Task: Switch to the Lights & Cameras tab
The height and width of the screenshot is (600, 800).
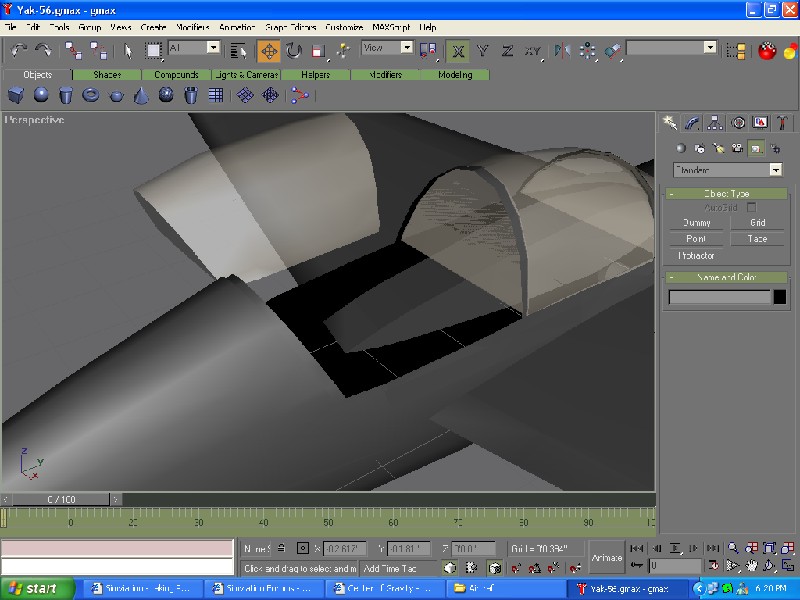Action: [x=246, y=75]
